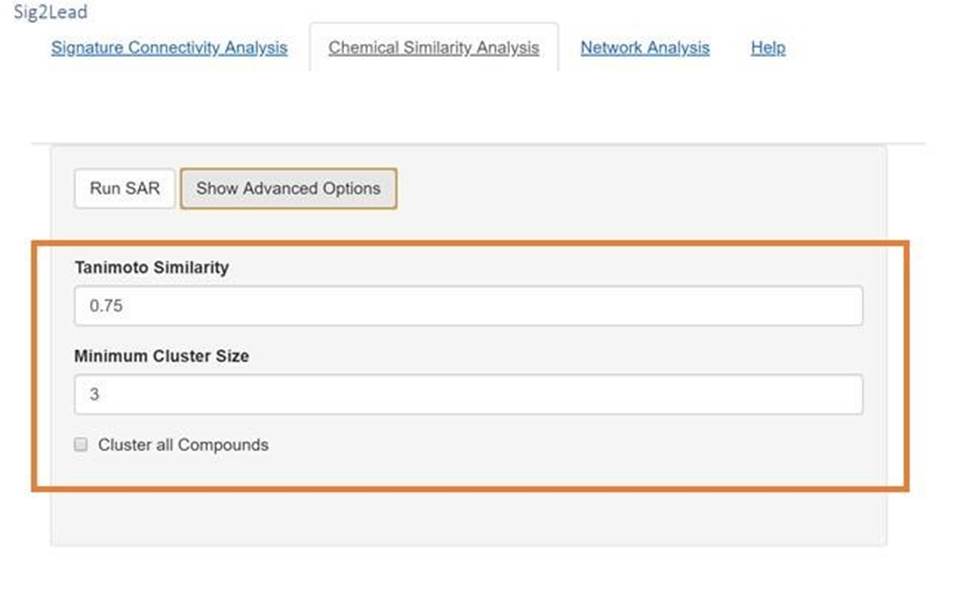The height and width of the screenshot is (596, 960).
Task: Click the Tanimoto Similarity label
Action: click(152, 268)
